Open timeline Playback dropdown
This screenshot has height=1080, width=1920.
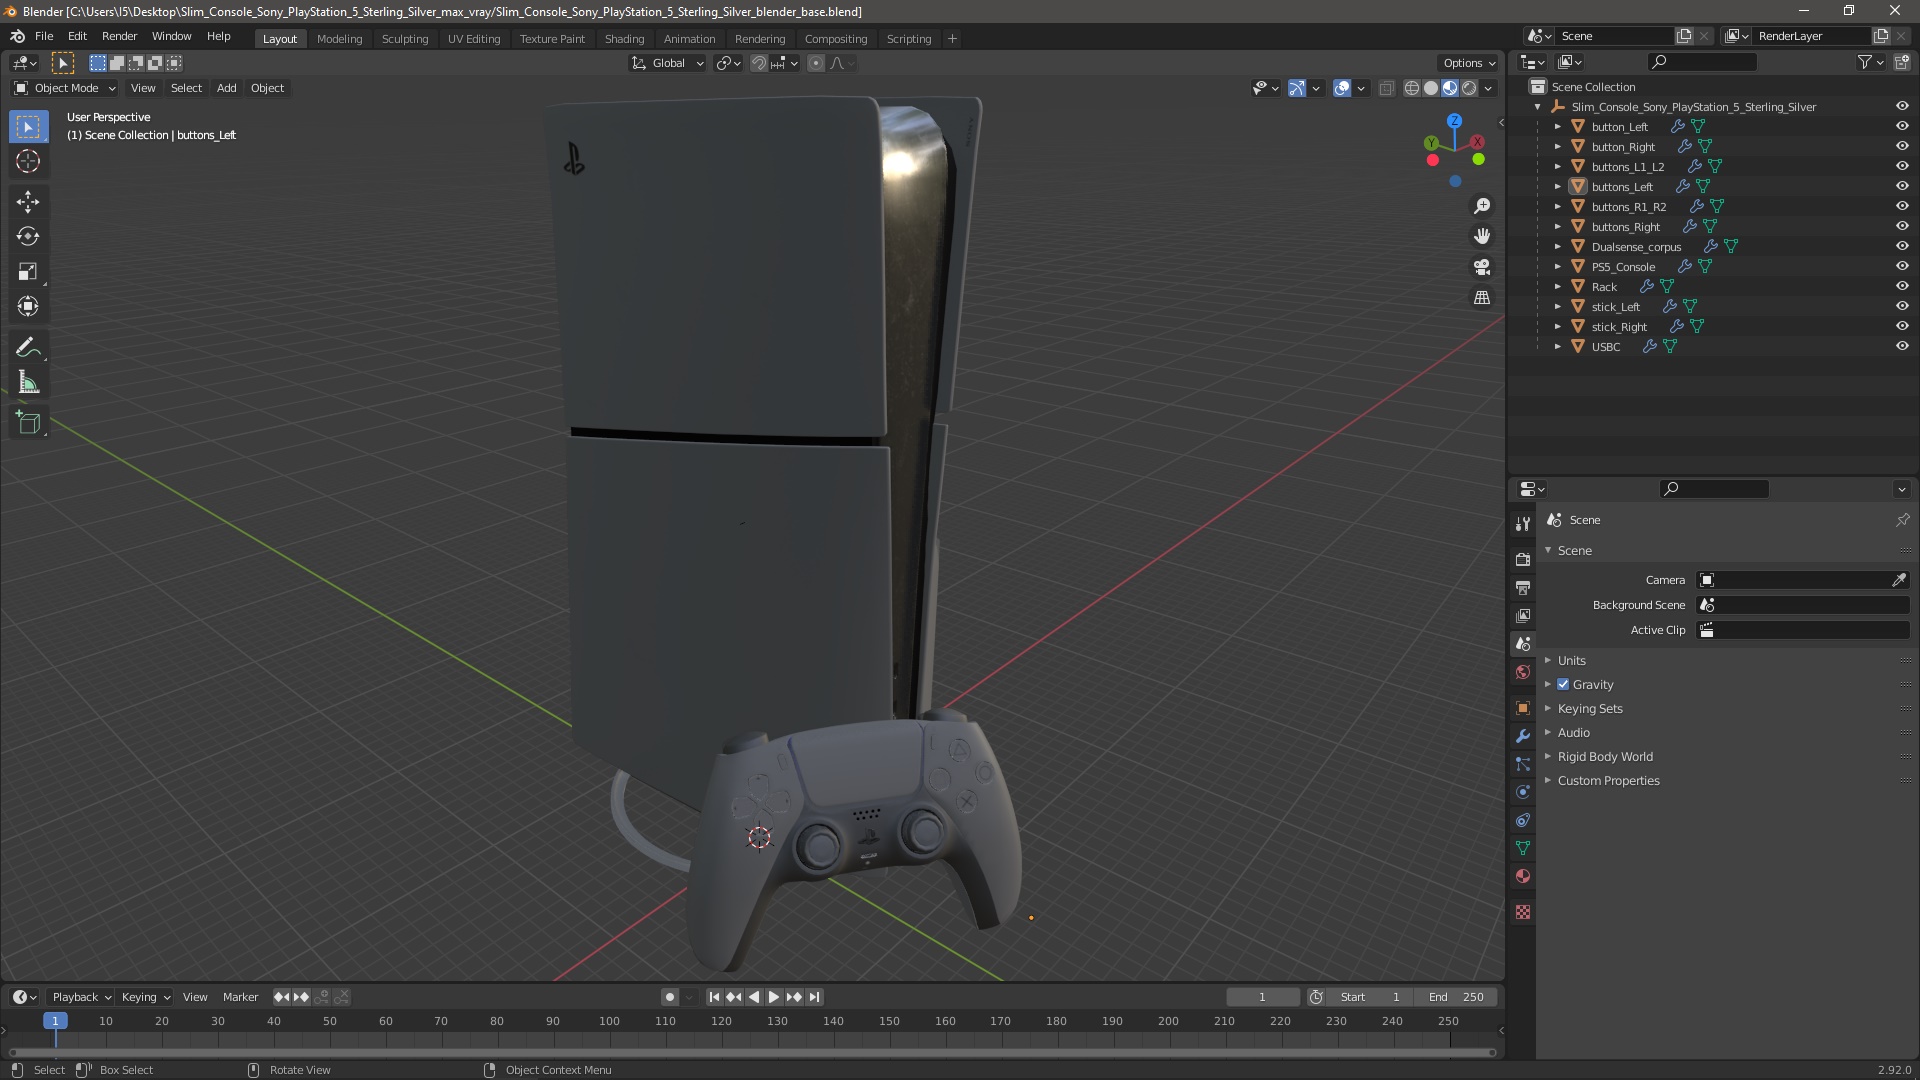pyautogui.click(x=81, y=997)
